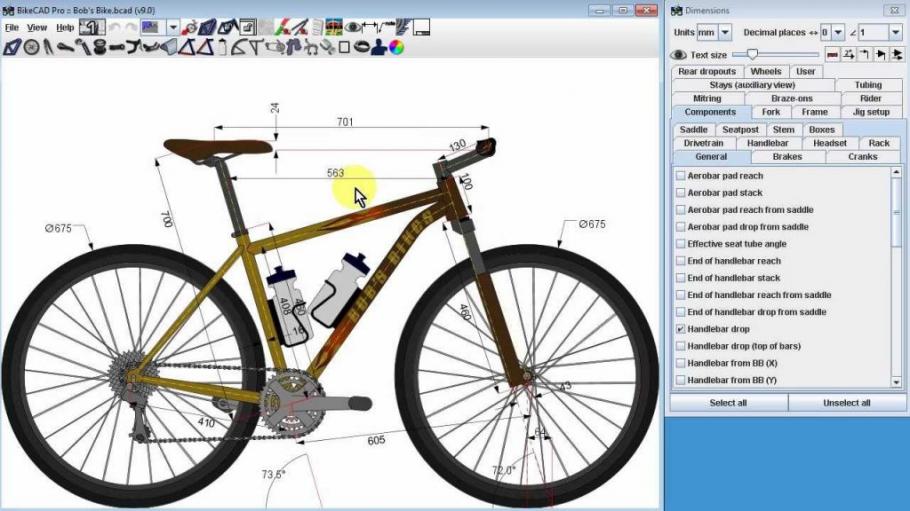
Task: Click the Unselect all button
Action: pyautogui.click(x=847, y=403)
